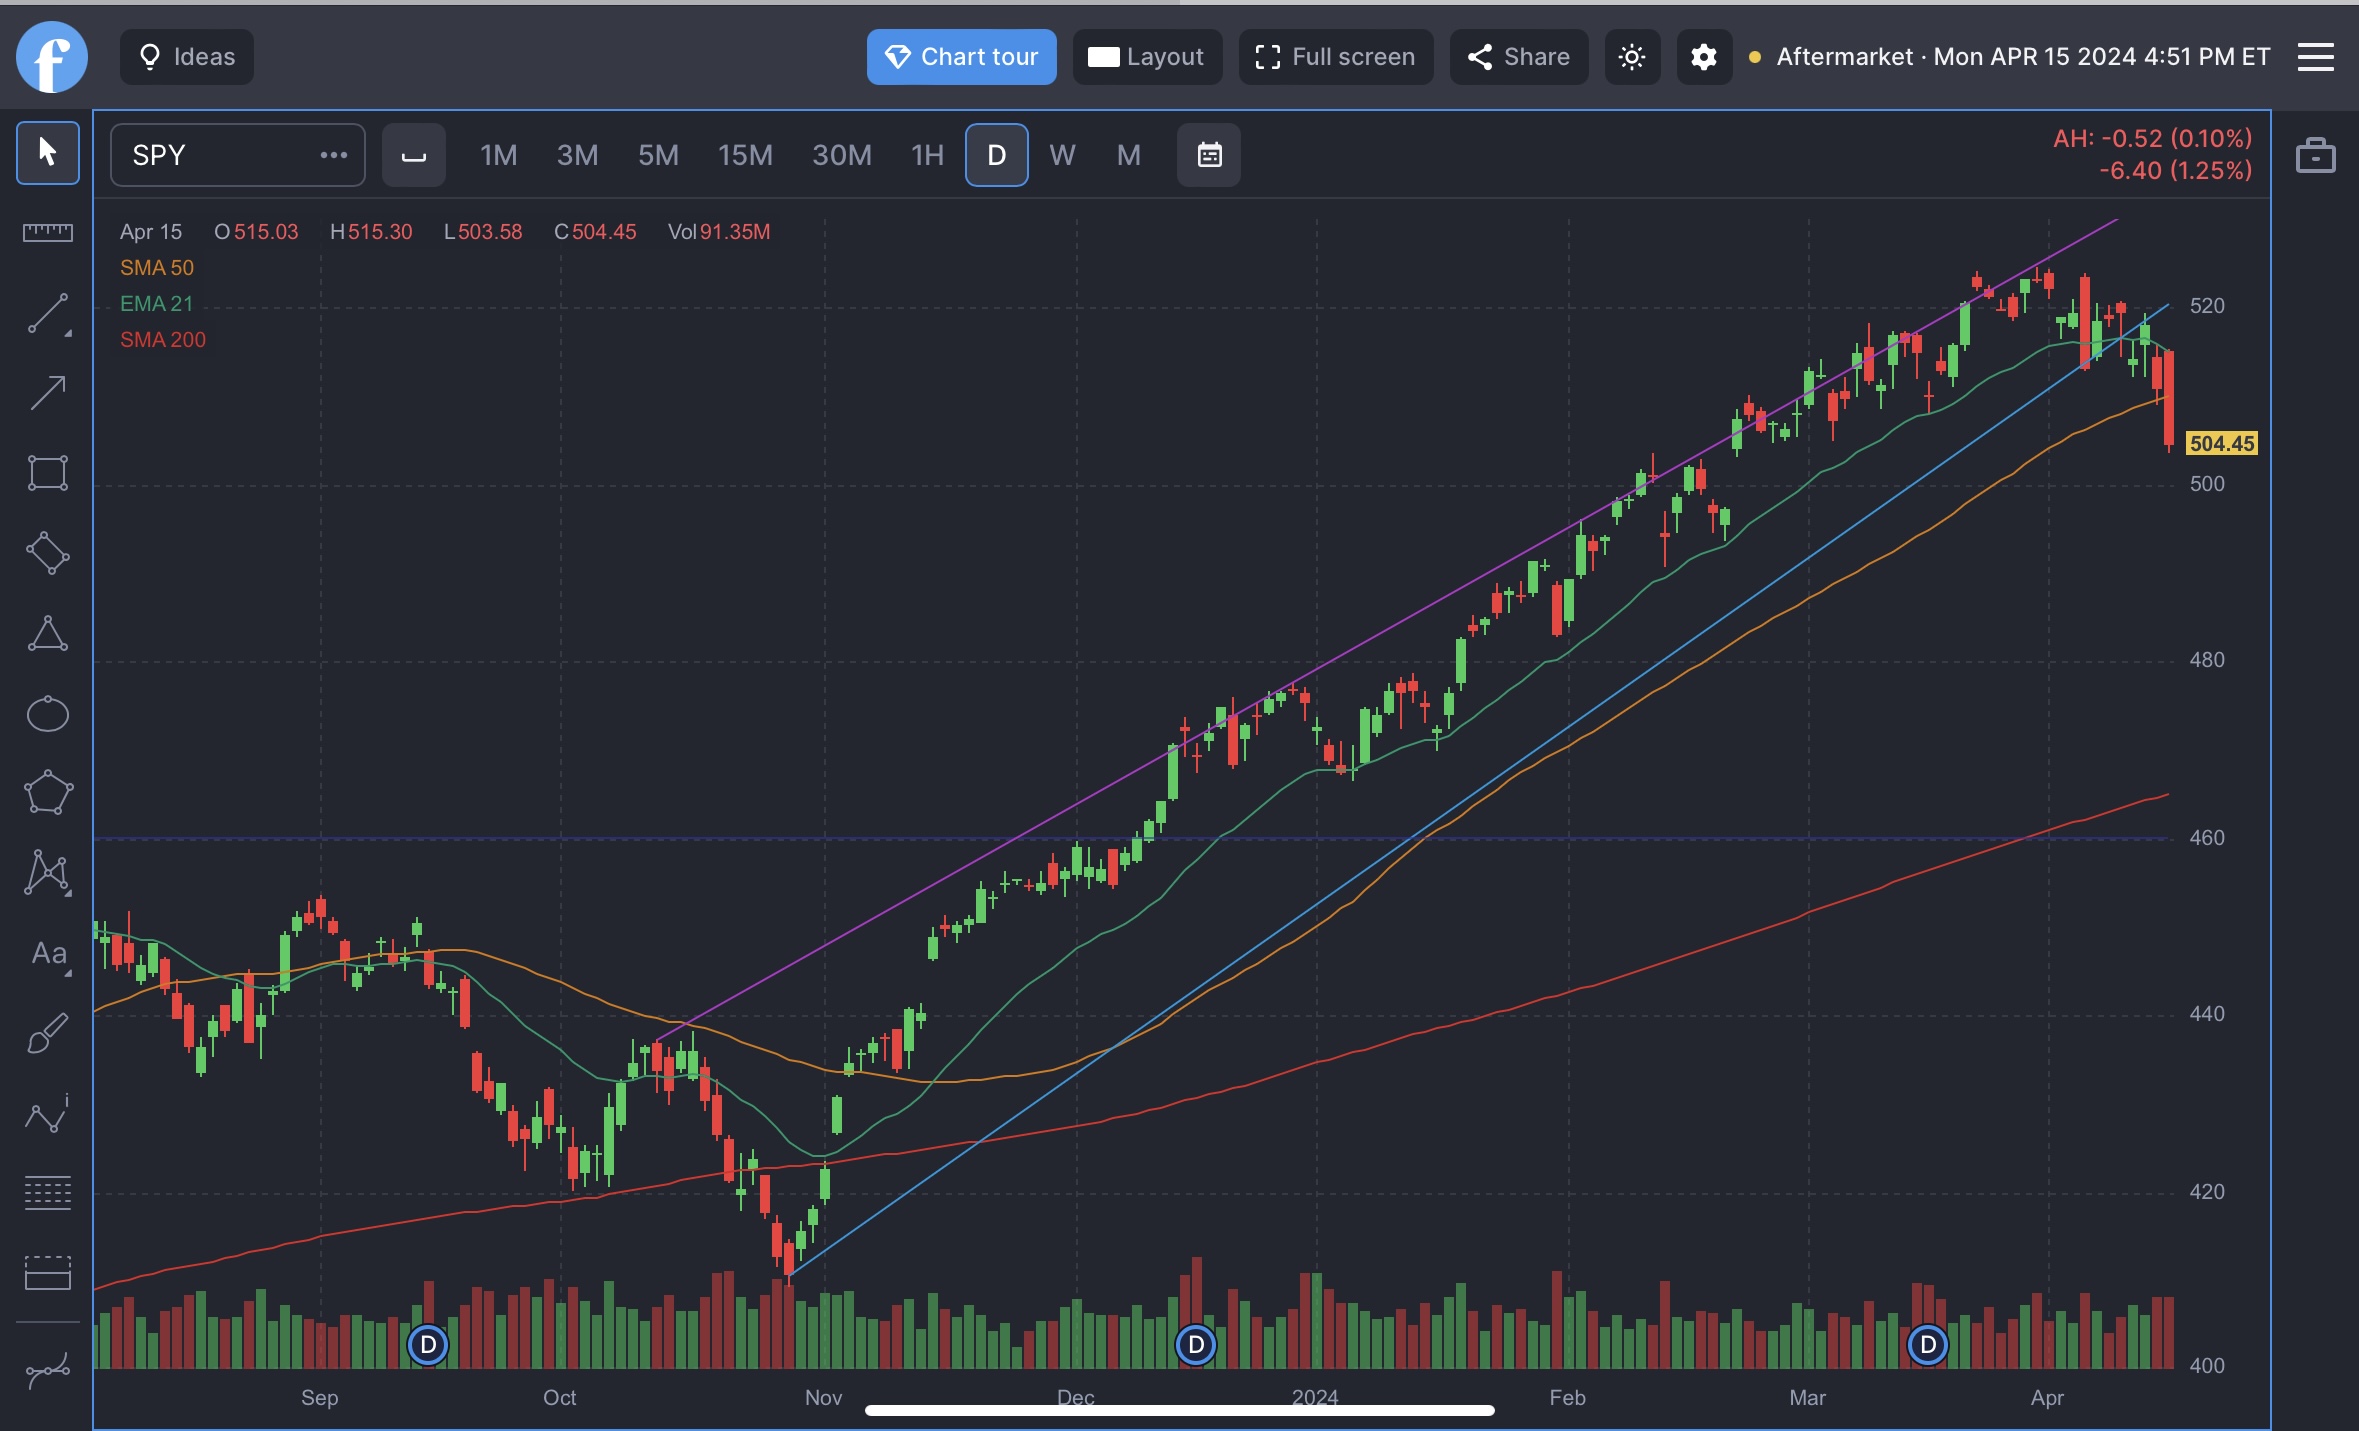Toggle light/dark theme sun icon

coord(1632,57)
